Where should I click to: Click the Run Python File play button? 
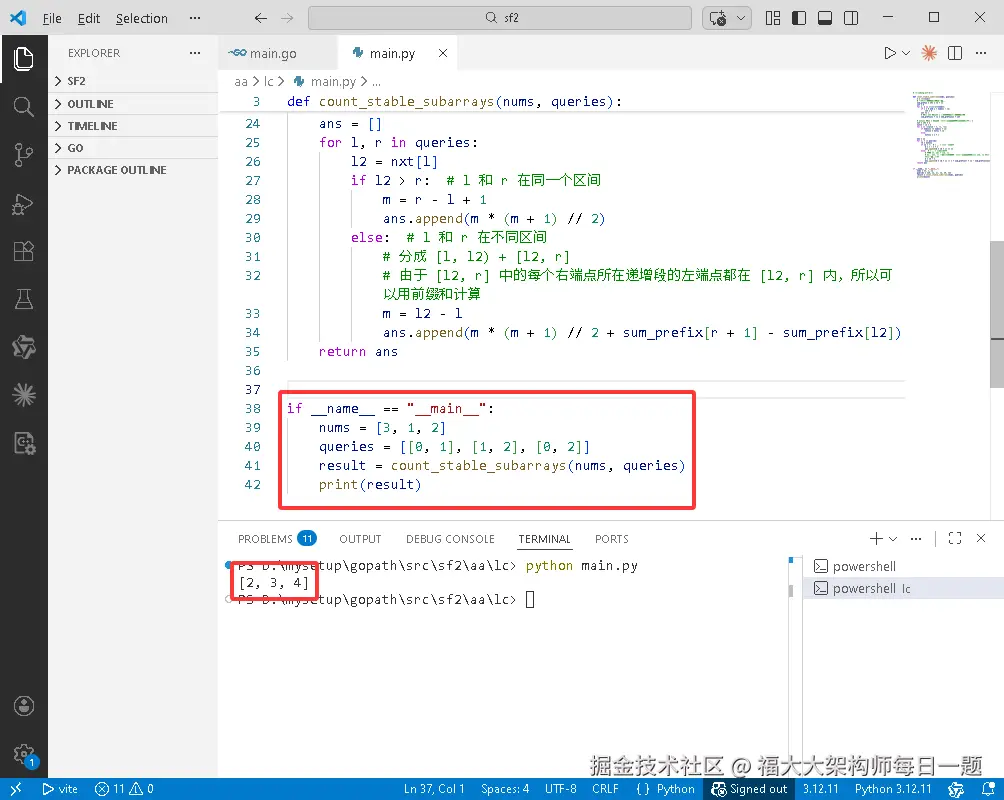889,53
